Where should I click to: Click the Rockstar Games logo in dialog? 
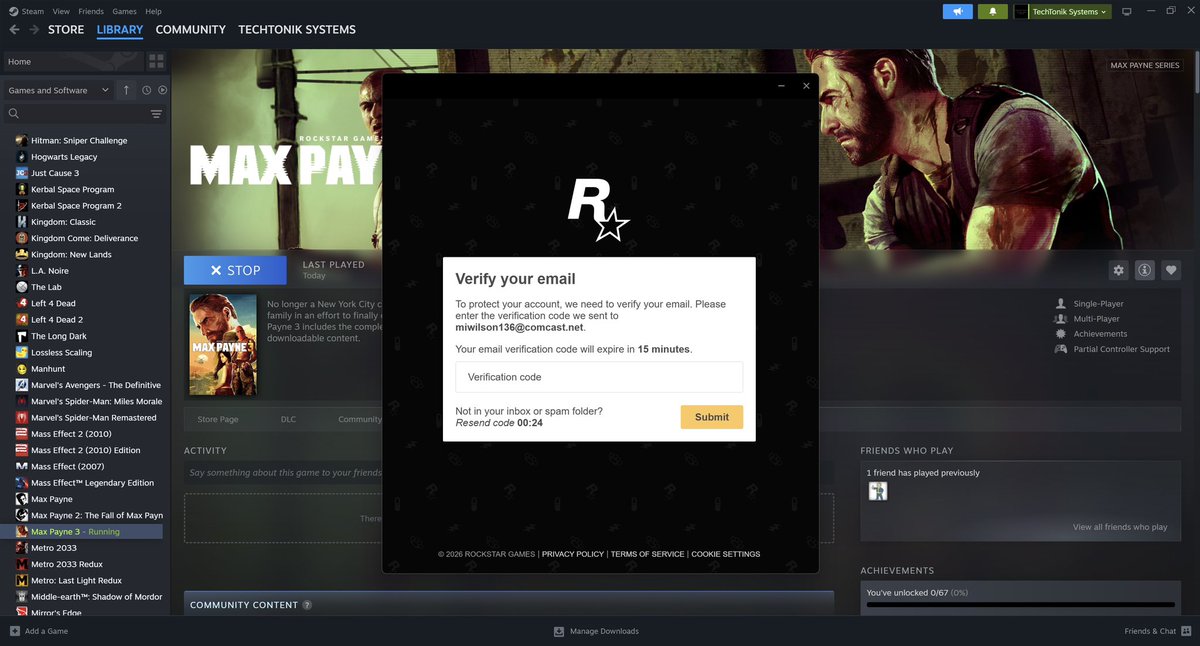598,209
